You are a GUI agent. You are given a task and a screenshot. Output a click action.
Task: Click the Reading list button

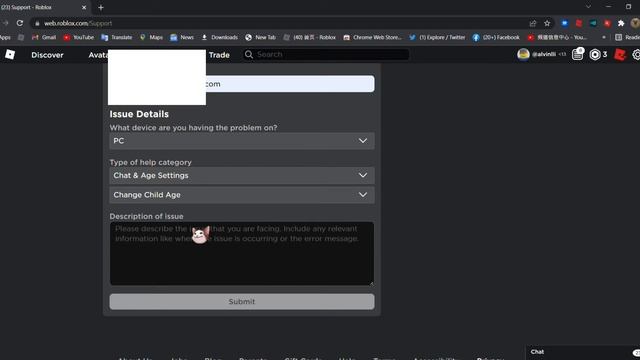627,37
